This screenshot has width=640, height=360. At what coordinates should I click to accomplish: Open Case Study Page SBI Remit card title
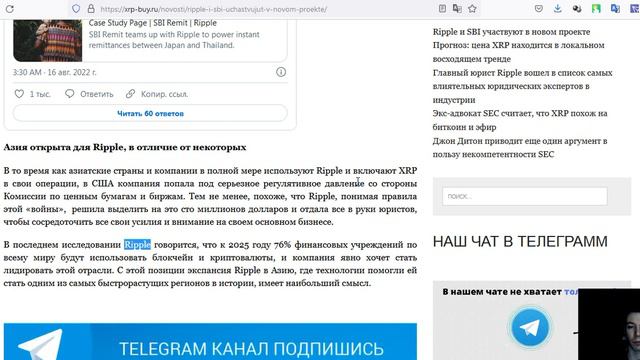153,23
